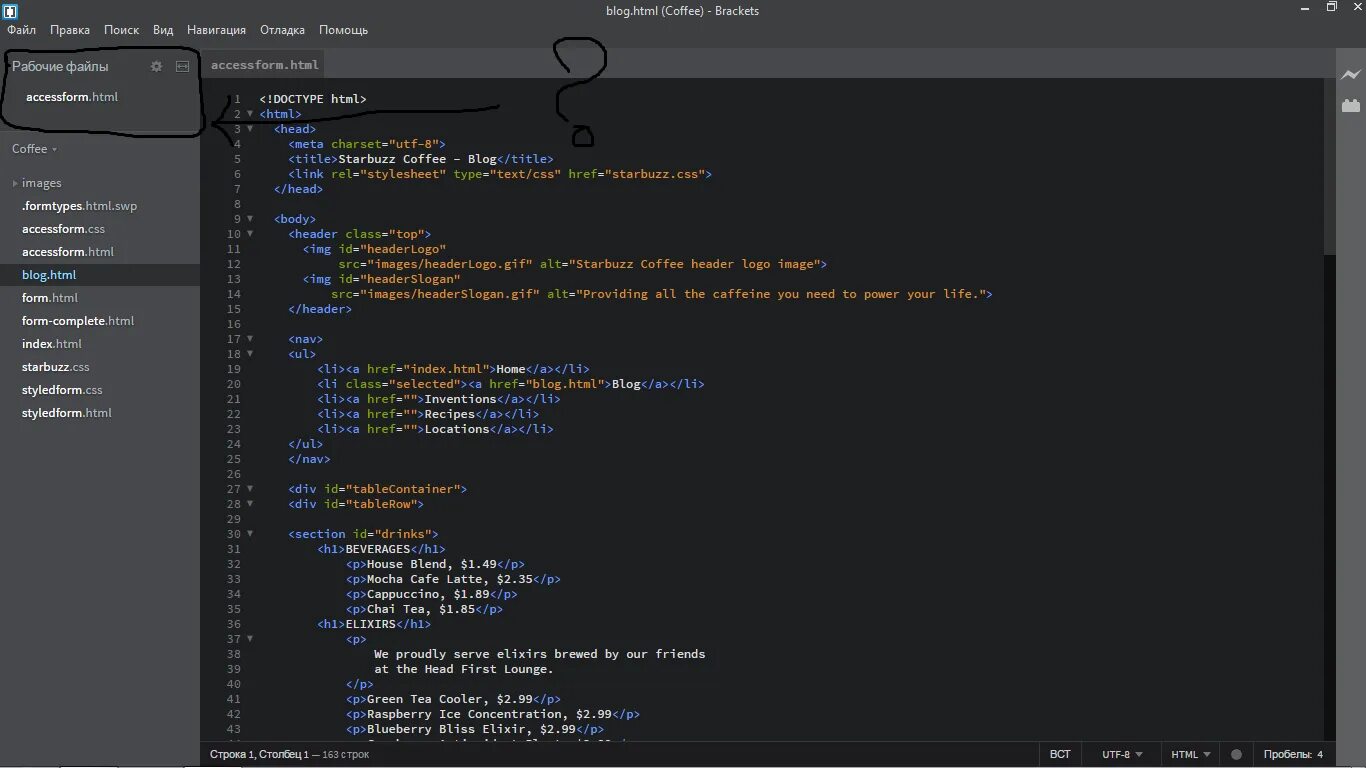
Task: Open the UTF-8 encoding dropdown
Action: 1122,755
